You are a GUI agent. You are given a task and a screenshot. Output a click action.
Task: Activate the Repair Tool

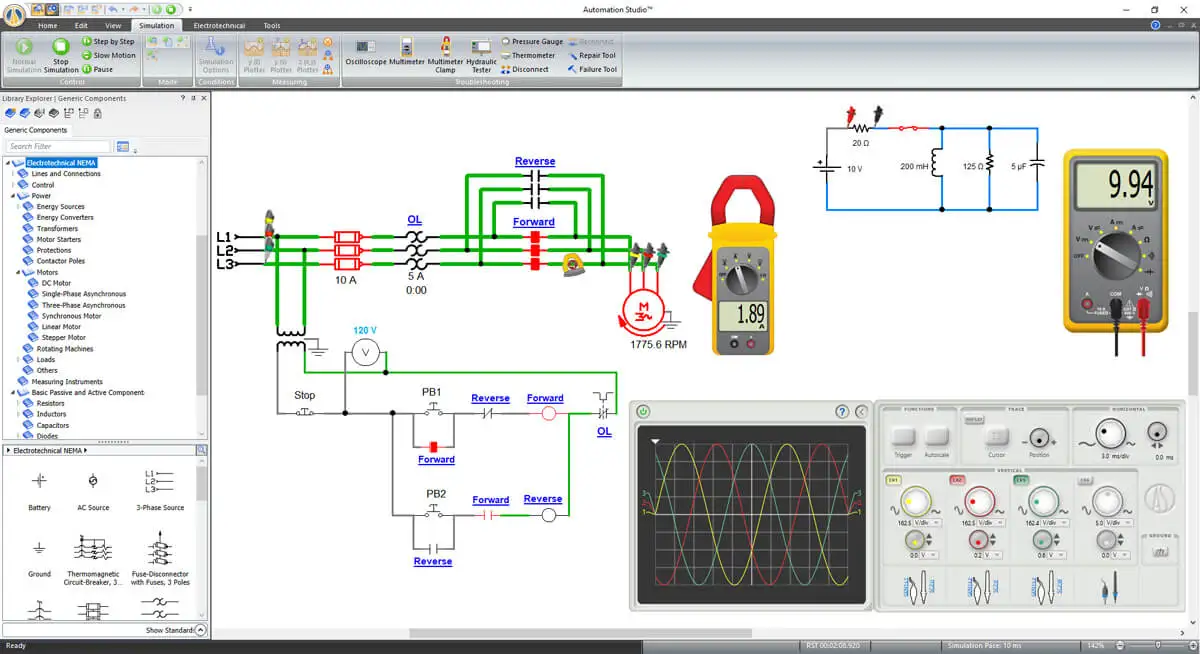click(591, 56)
